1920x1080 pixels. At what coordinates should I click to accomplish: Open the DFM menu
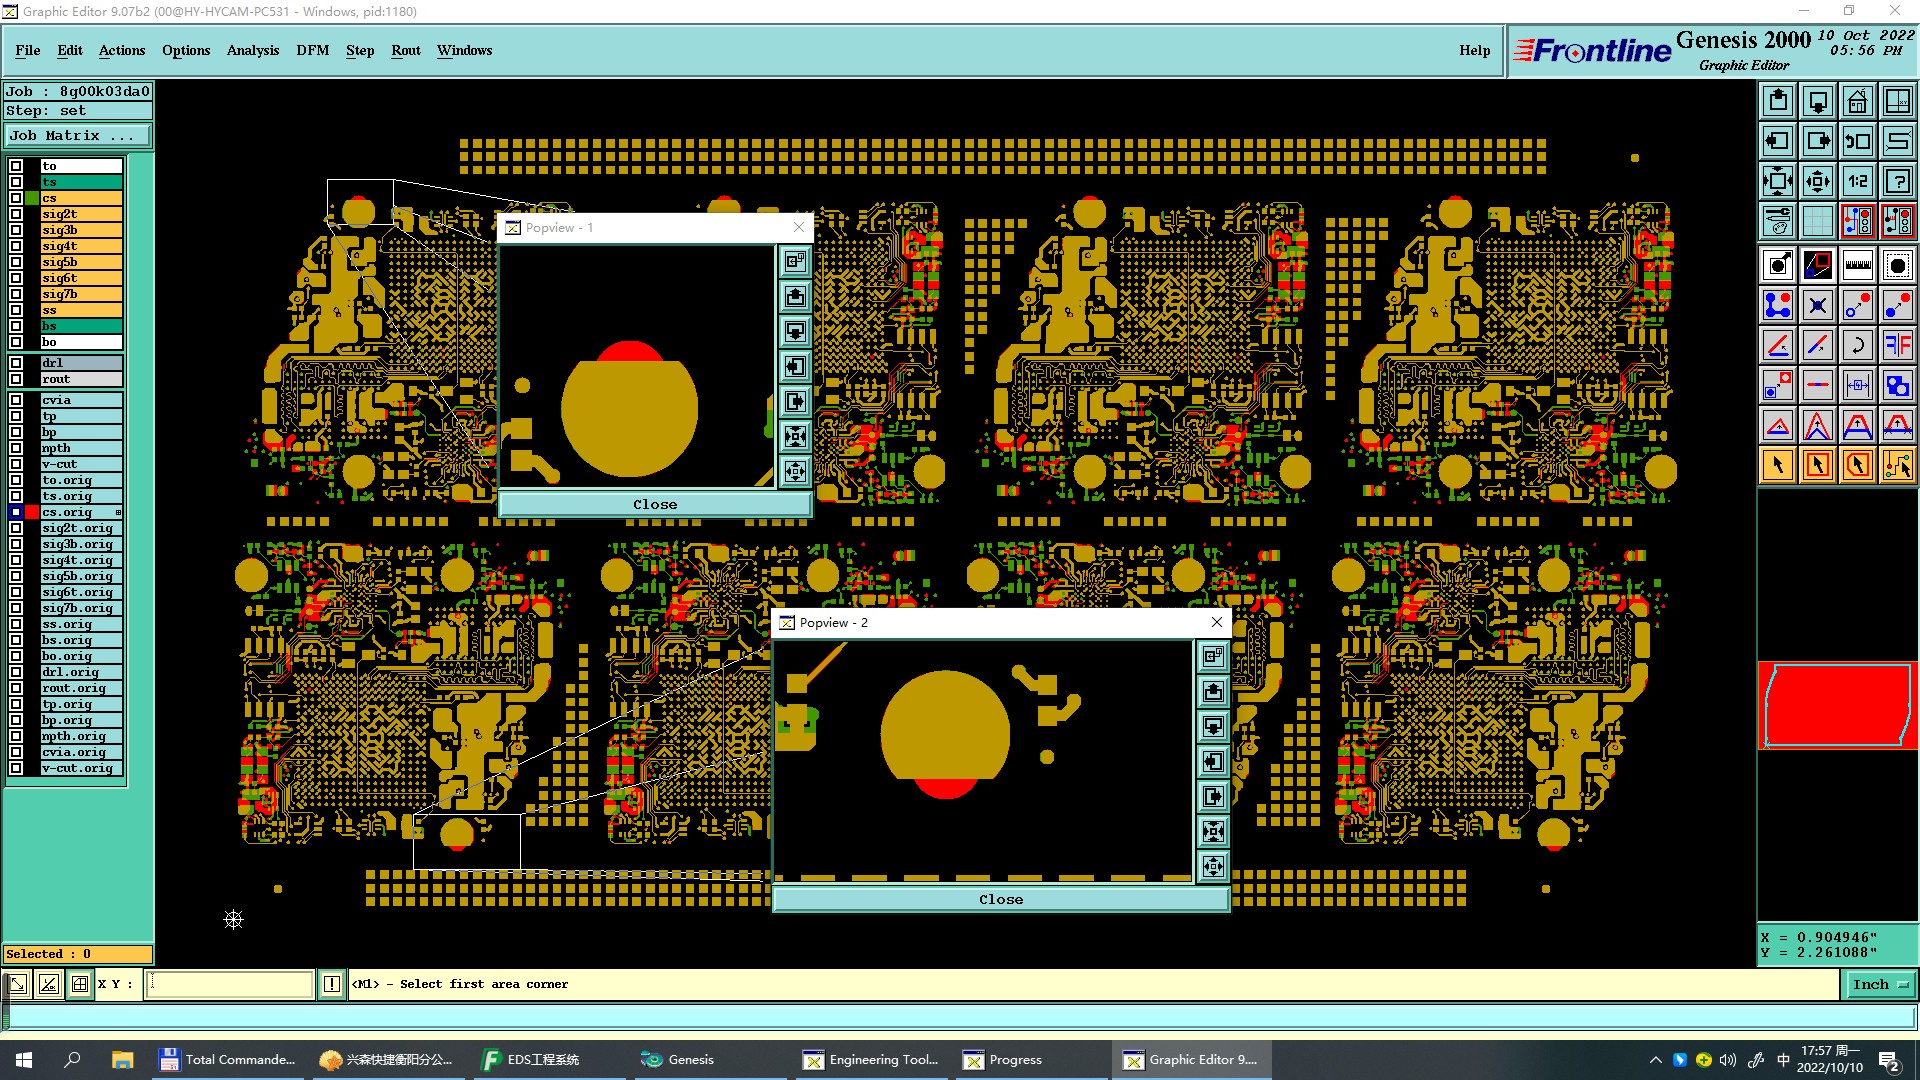(312, 50)
